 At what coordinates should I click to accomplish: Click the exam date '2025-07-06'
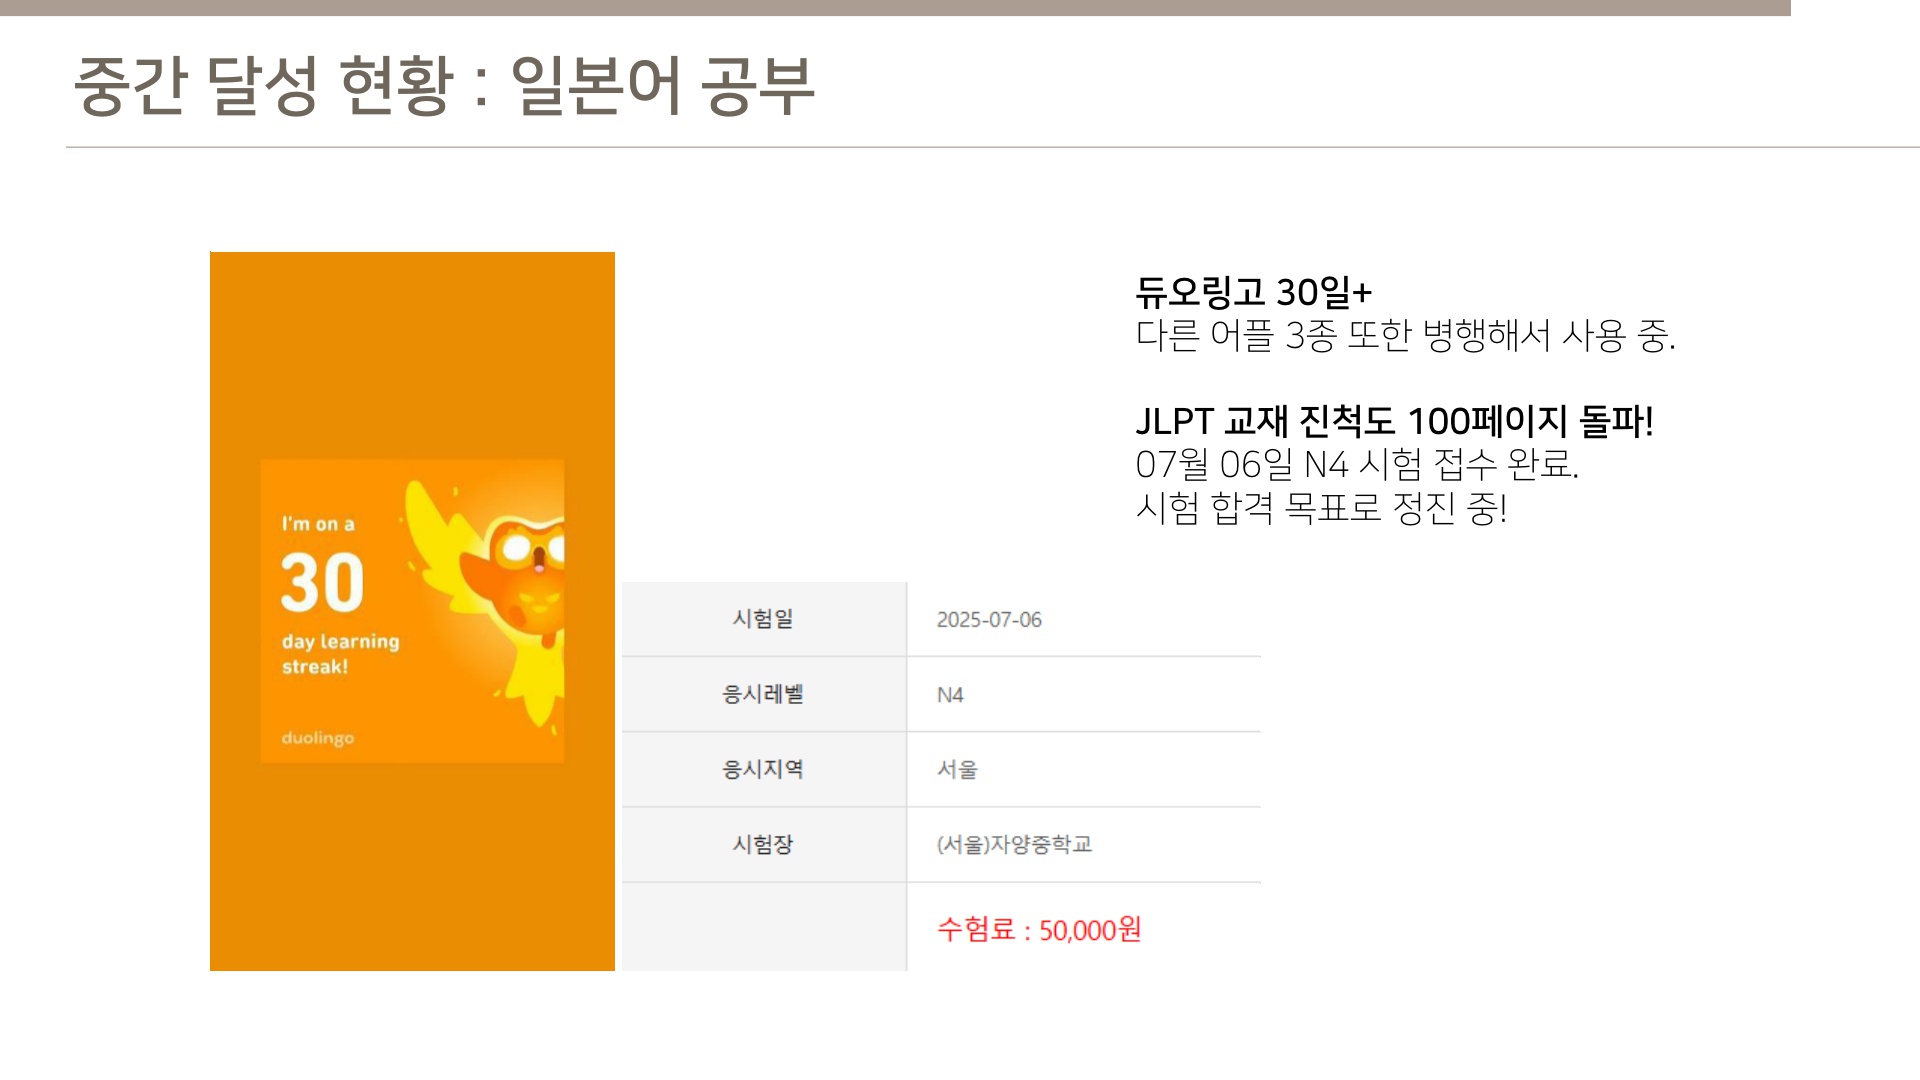(989, 620)
